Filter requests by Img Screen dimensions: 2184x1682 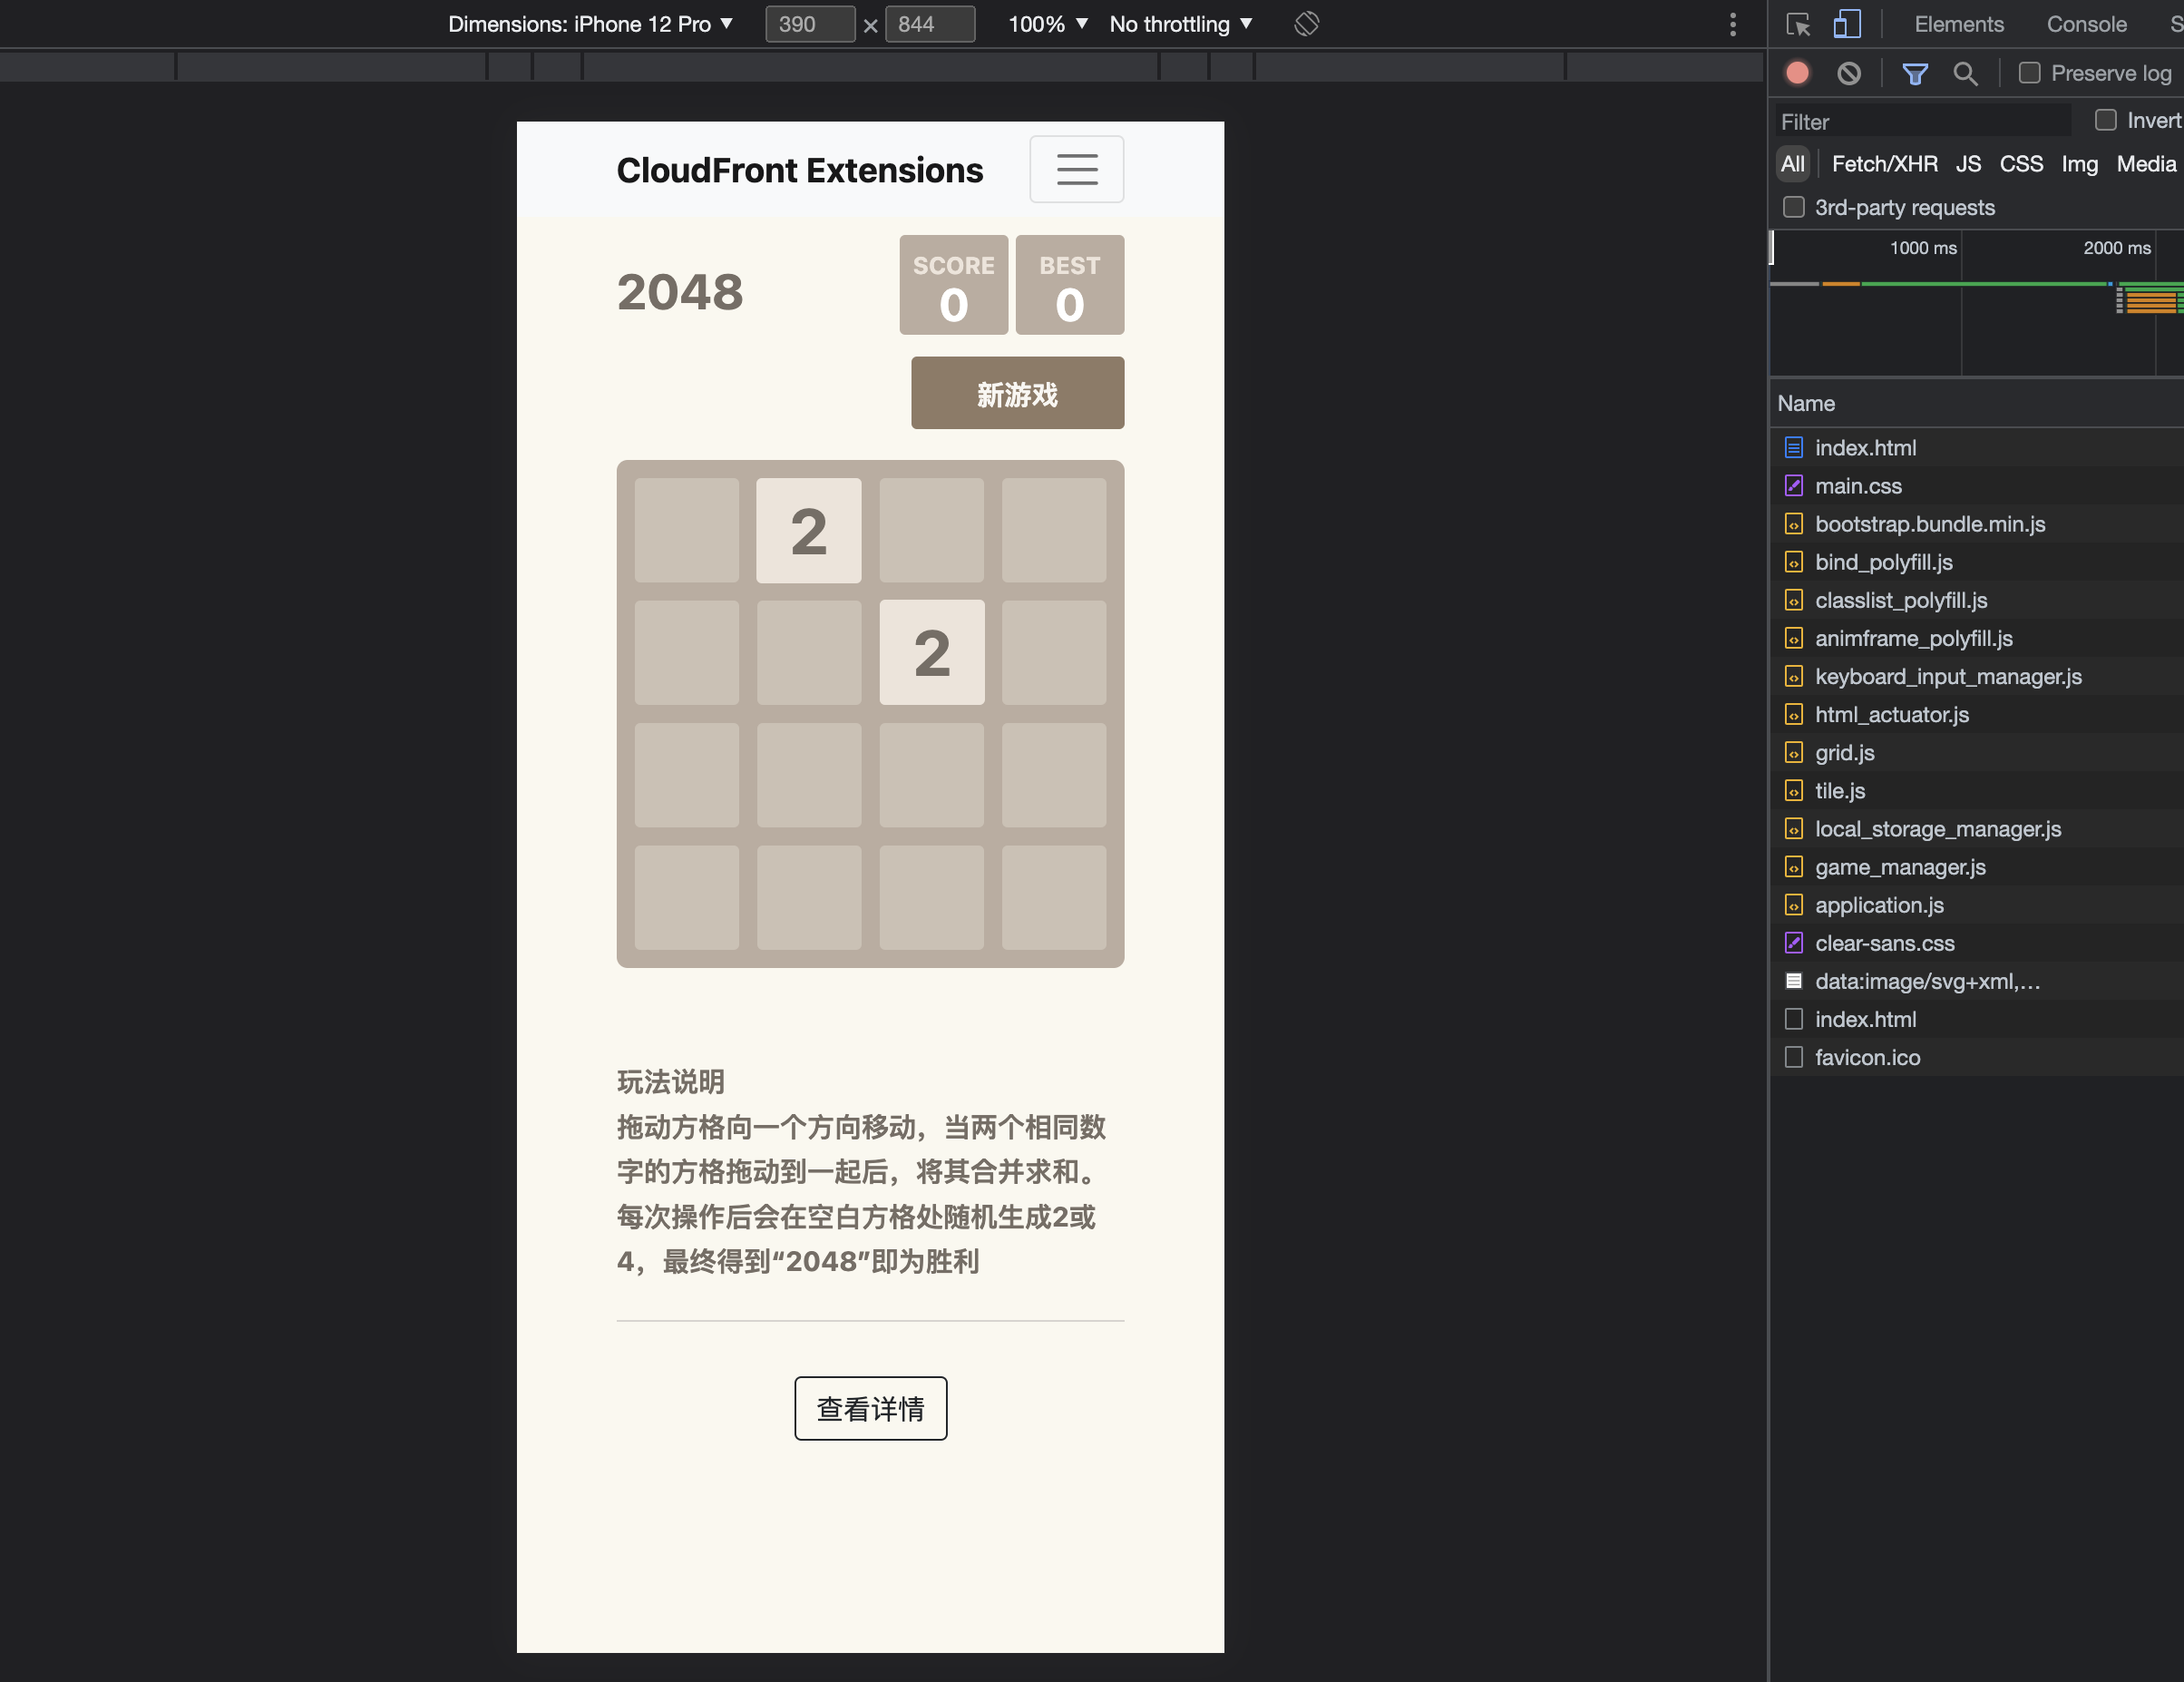coord(2079,163)
